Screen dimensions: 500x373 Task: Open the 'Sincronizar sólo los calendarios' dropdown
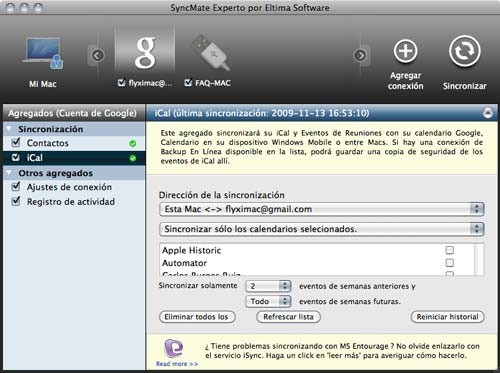(x=322, y=229)
